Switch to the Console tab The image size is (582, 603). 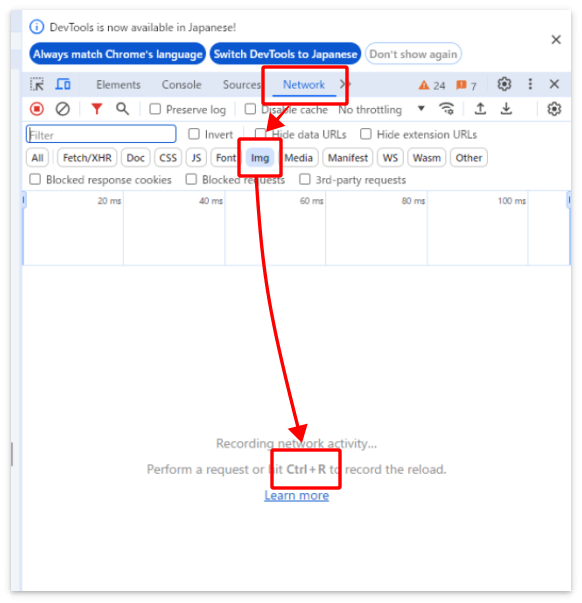coord(181,85)
